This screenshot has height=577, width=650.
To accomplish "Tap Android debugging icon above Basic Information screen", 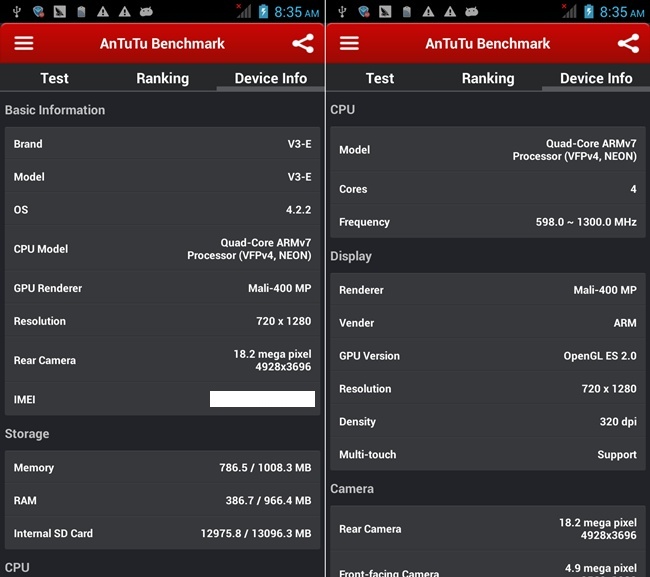I will (146, 12).
